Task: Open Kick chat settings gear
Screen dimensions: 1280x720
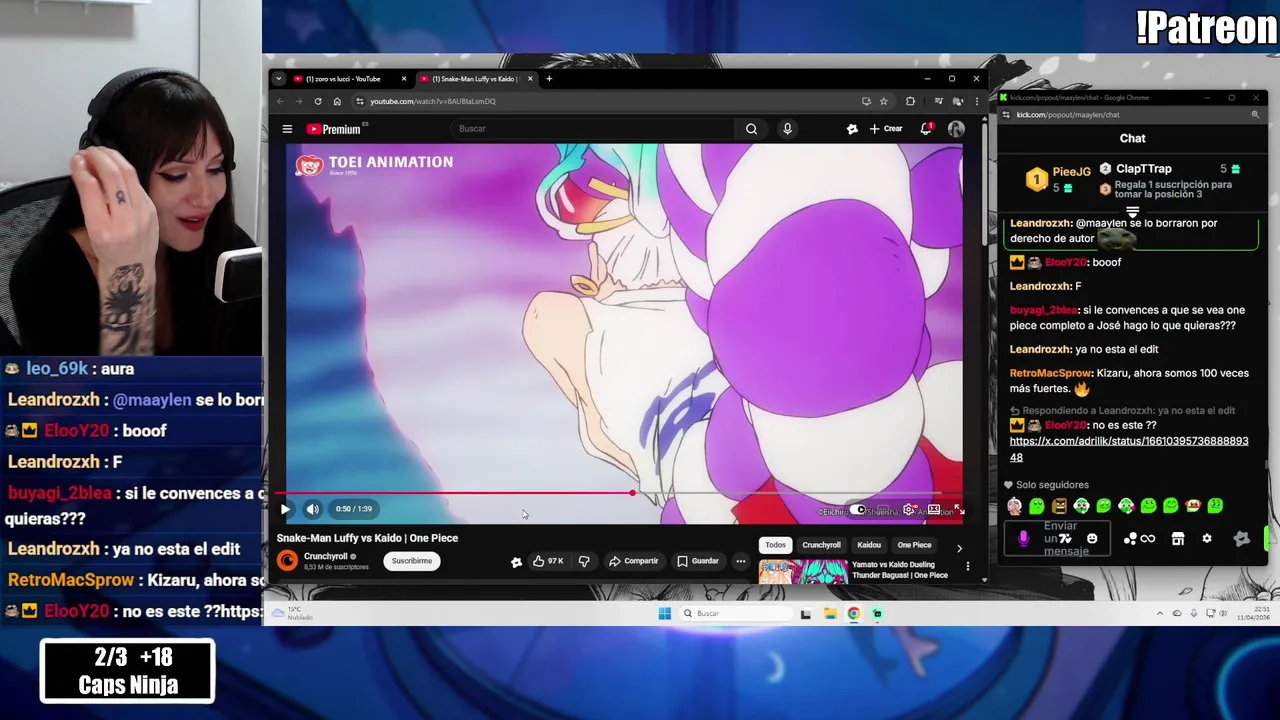Action: (x=1207, y=539)
